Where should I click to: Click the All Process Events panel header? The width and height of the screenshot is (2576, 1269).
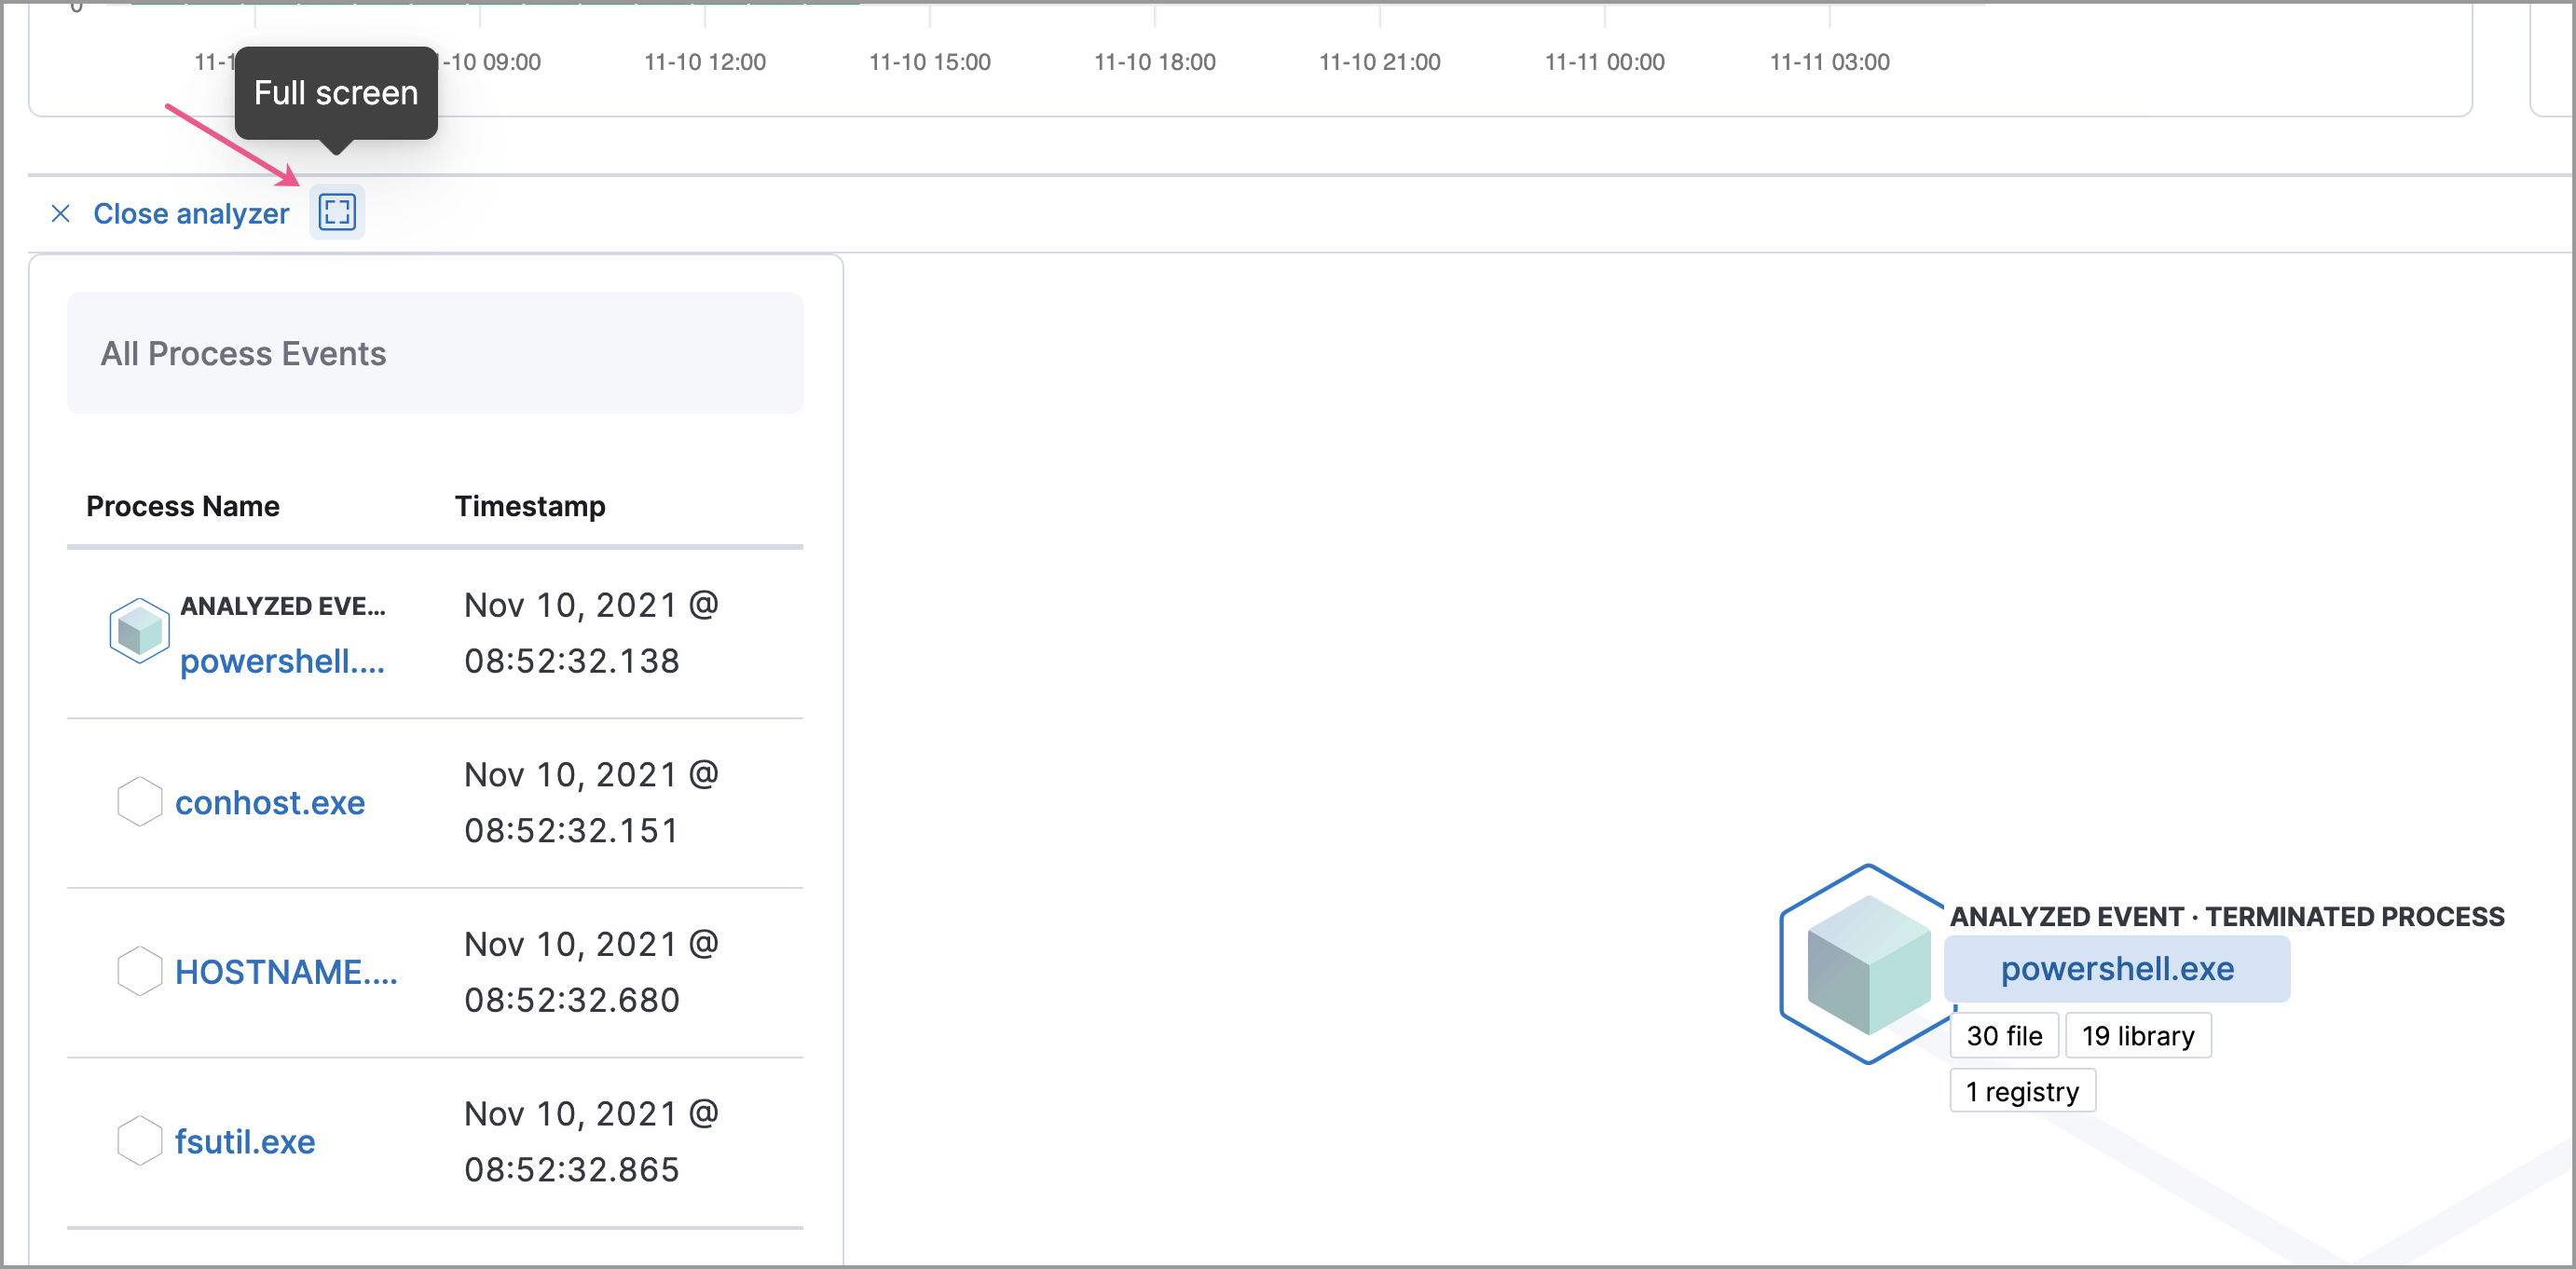point(244,353)
